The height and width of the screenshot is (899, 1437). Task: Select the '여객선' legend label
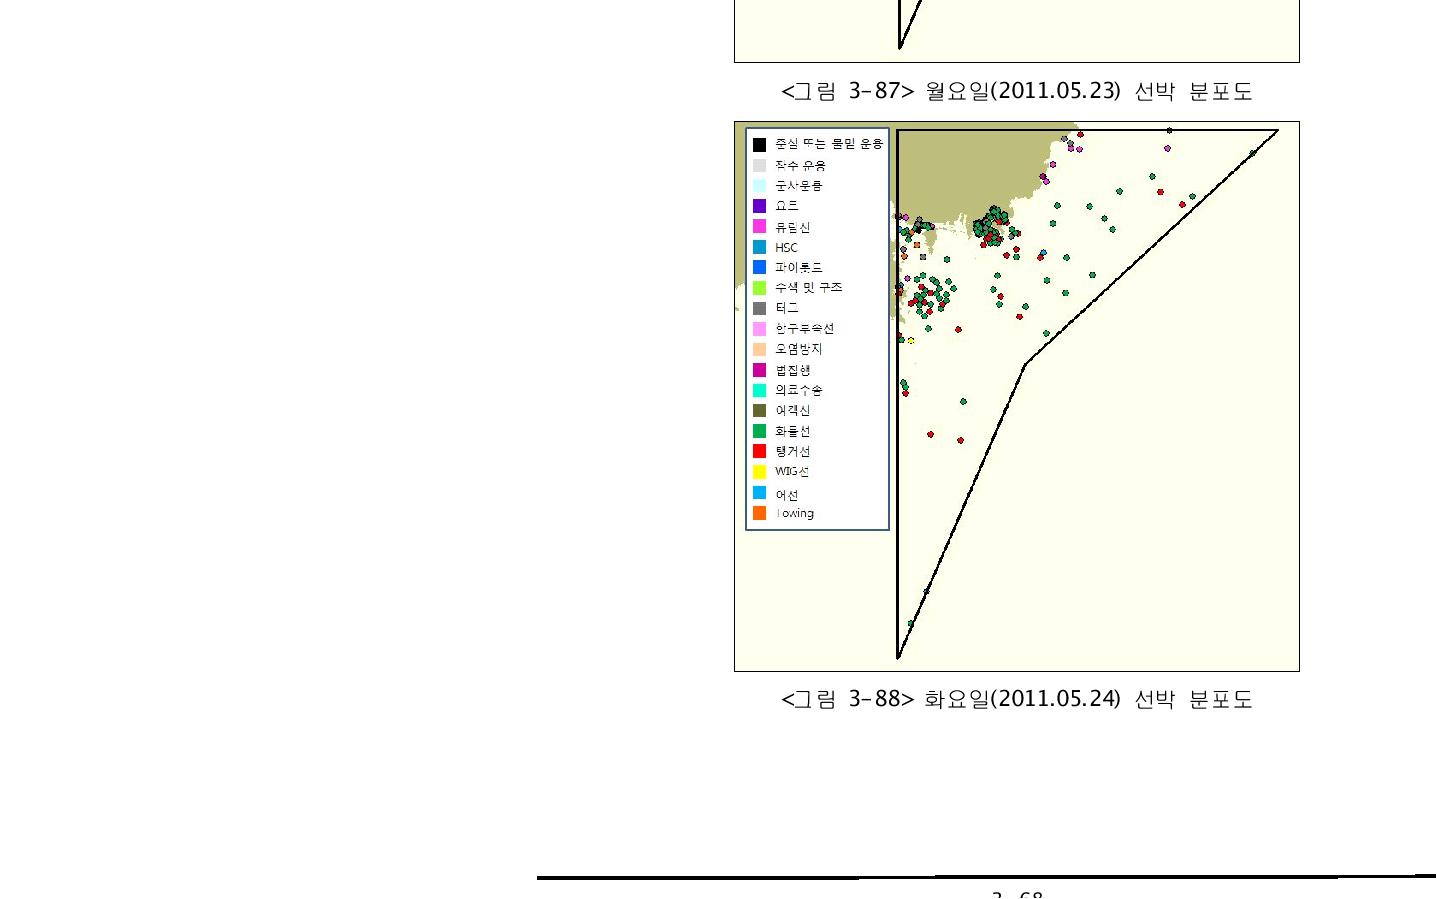793,411
